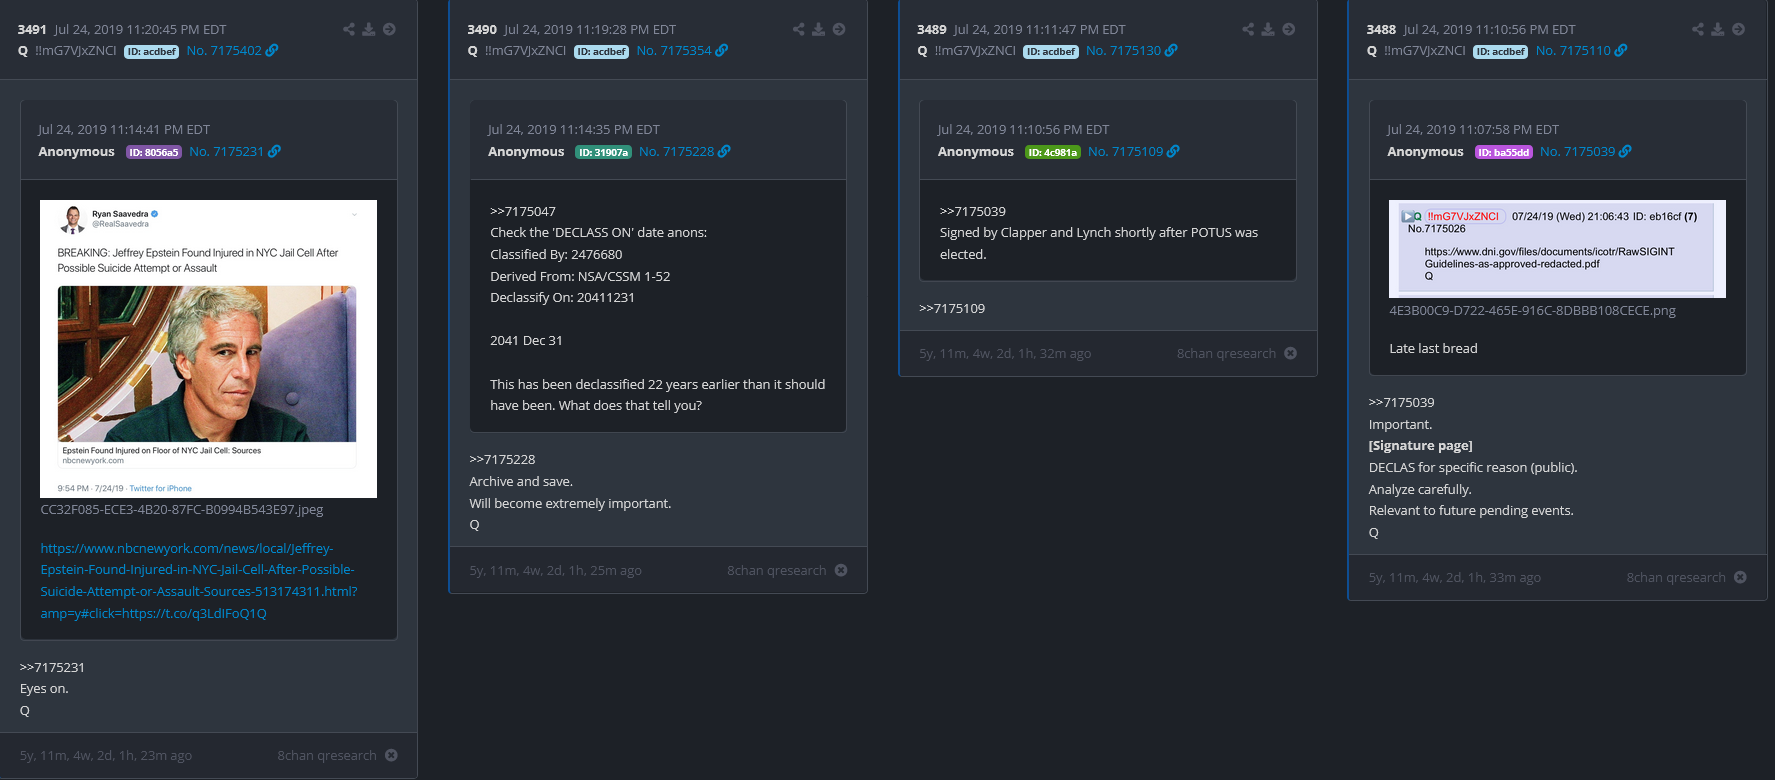Click the circled-x icon beside 8chan qresearch, post 3491

pos(391,755)
